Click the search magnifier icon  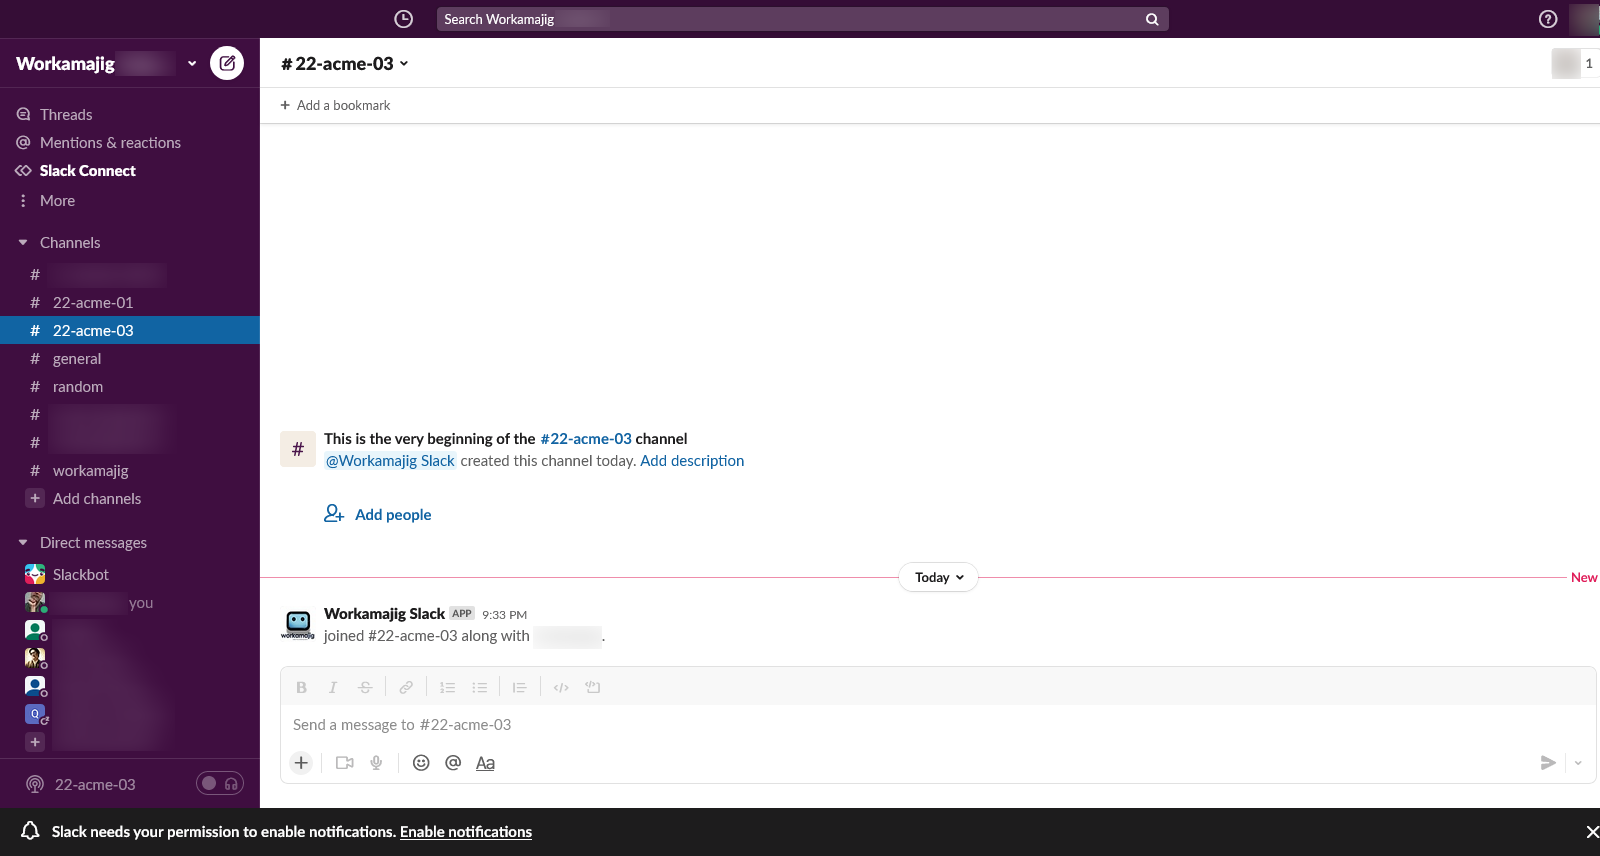(x=1152, y=19)
